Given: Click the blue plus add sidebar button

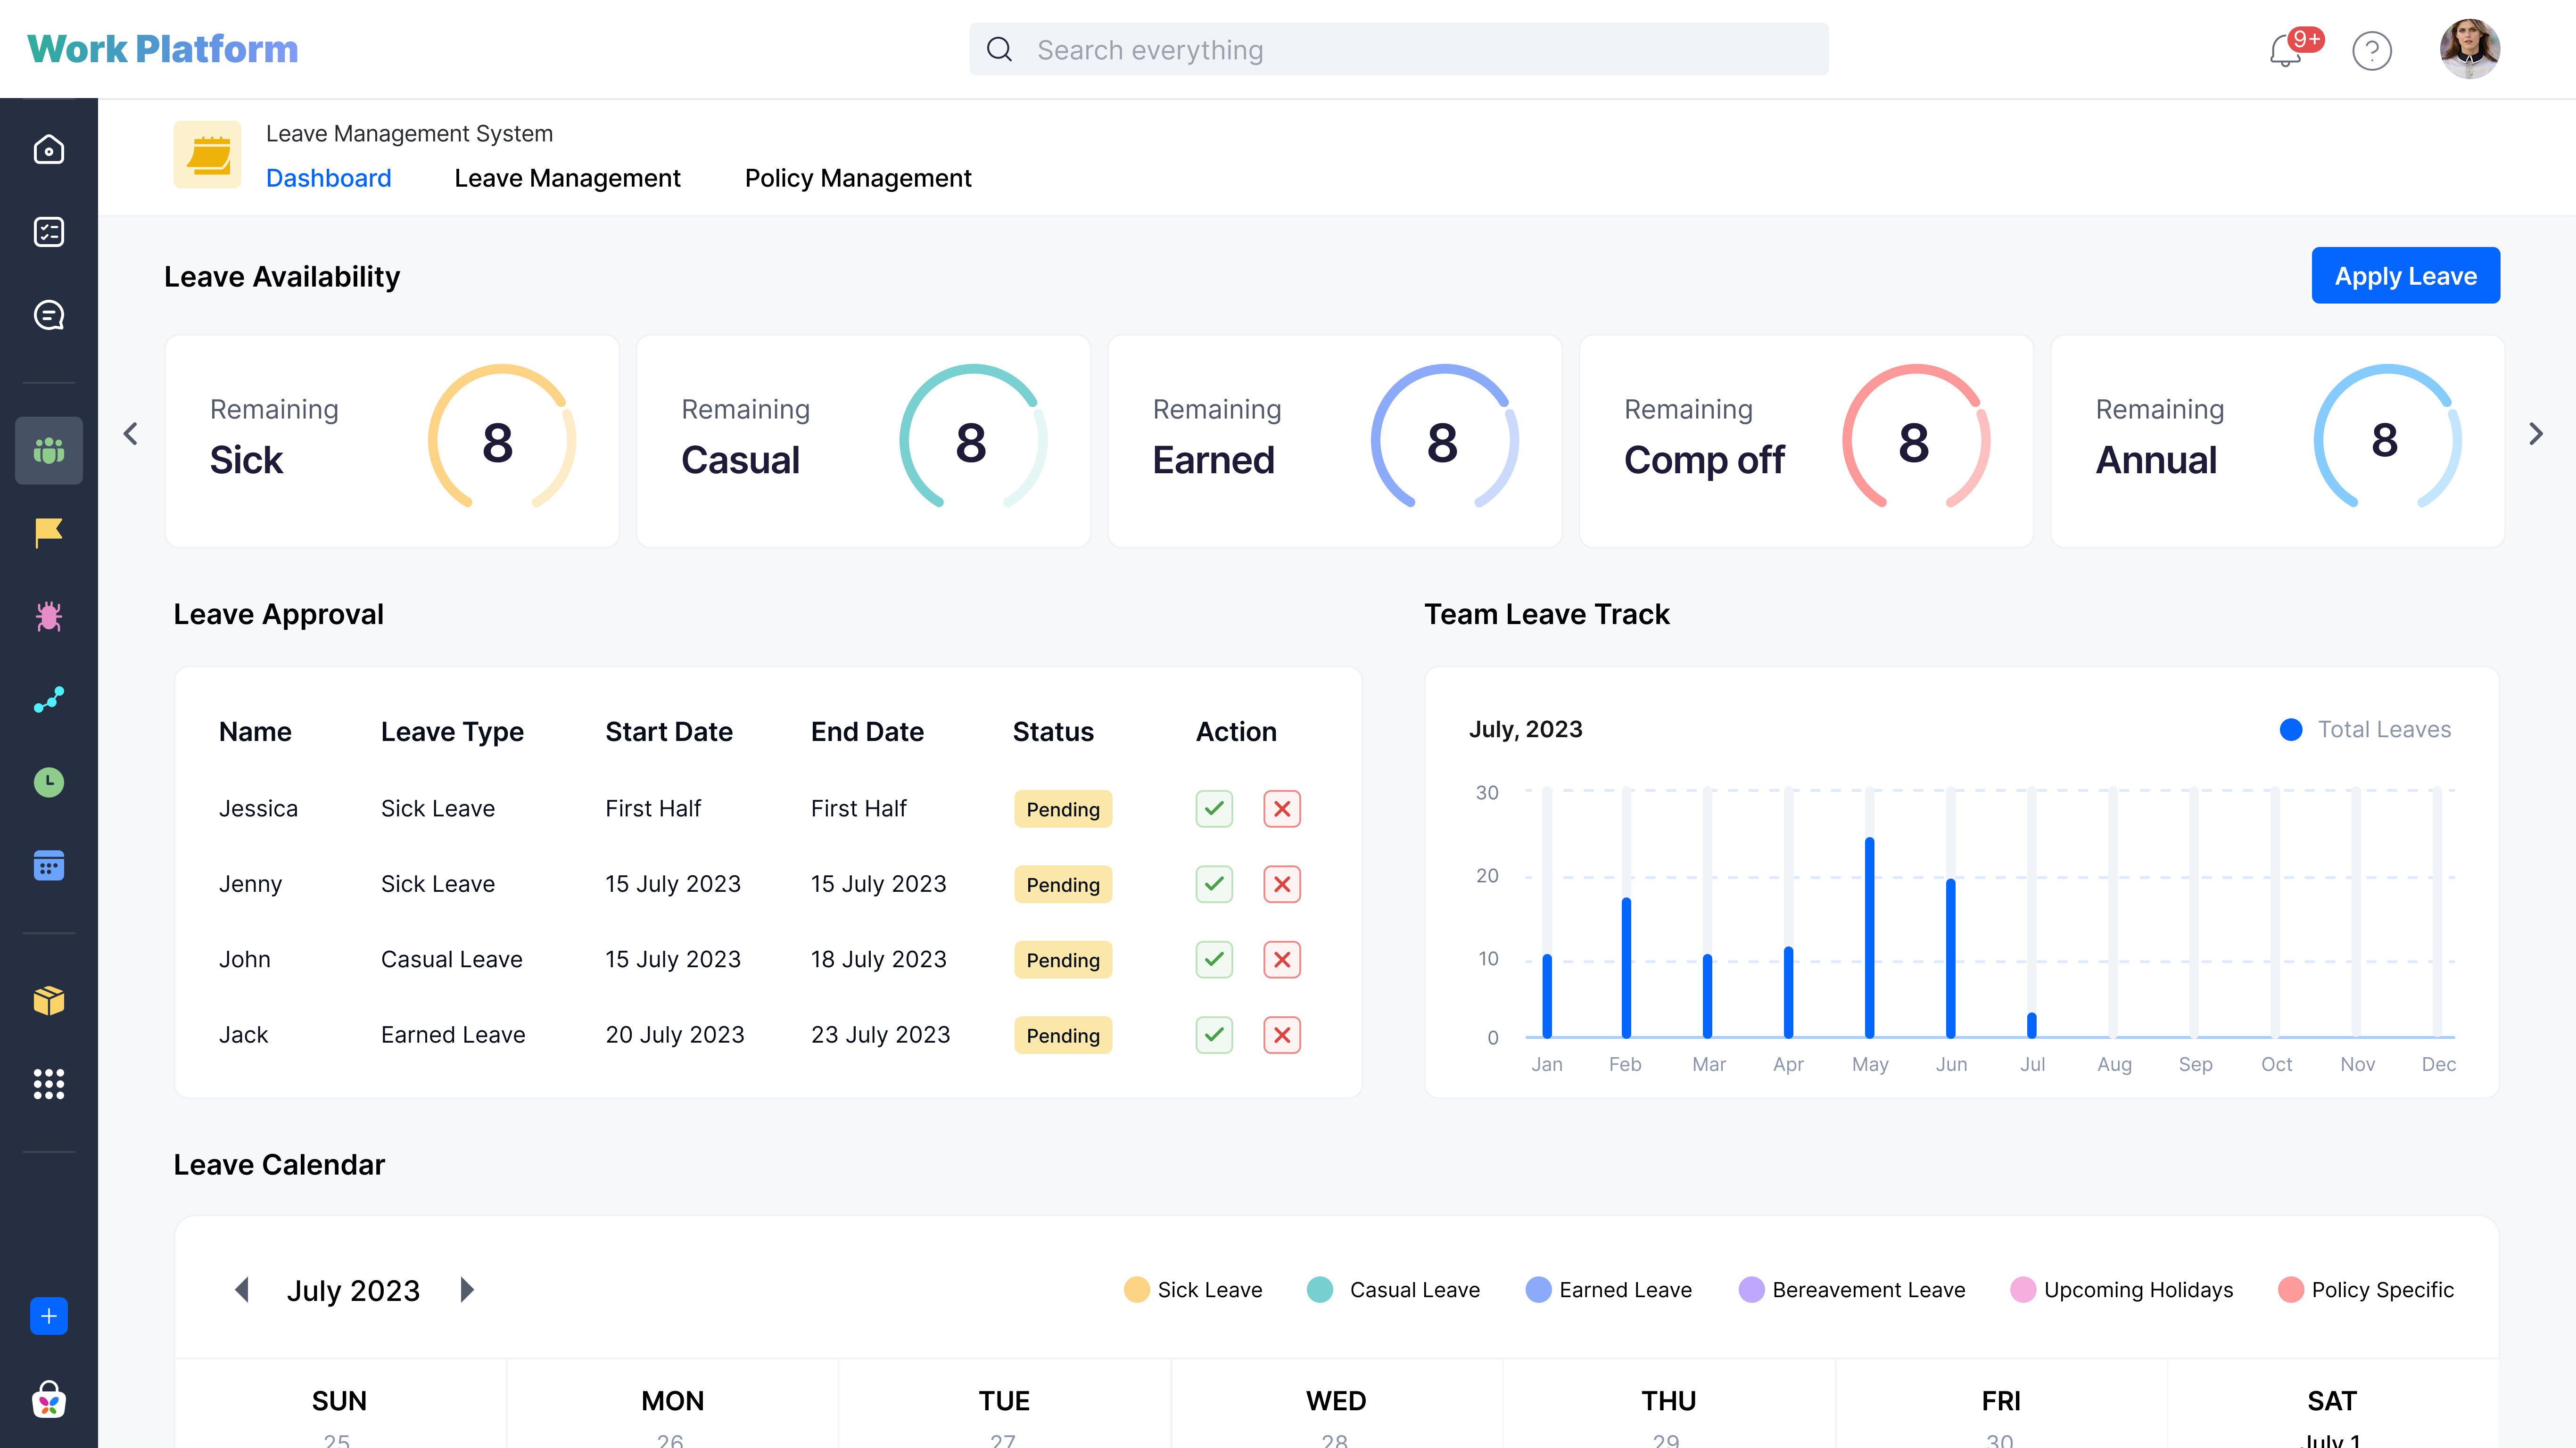Looking at the screenshot, I should [x=48, y=1316].
